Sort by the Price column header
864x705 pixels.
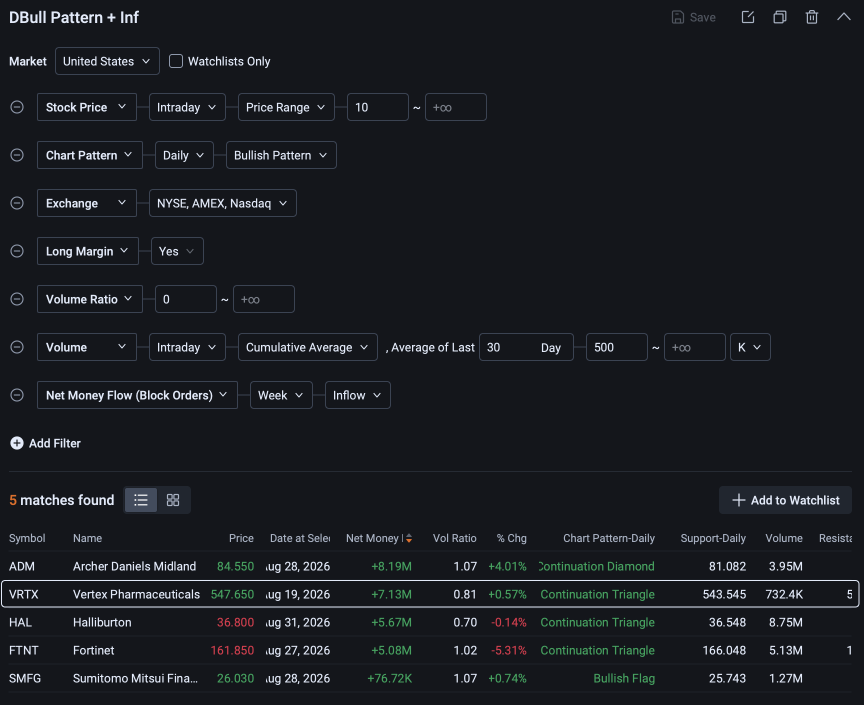click(241, 539)
